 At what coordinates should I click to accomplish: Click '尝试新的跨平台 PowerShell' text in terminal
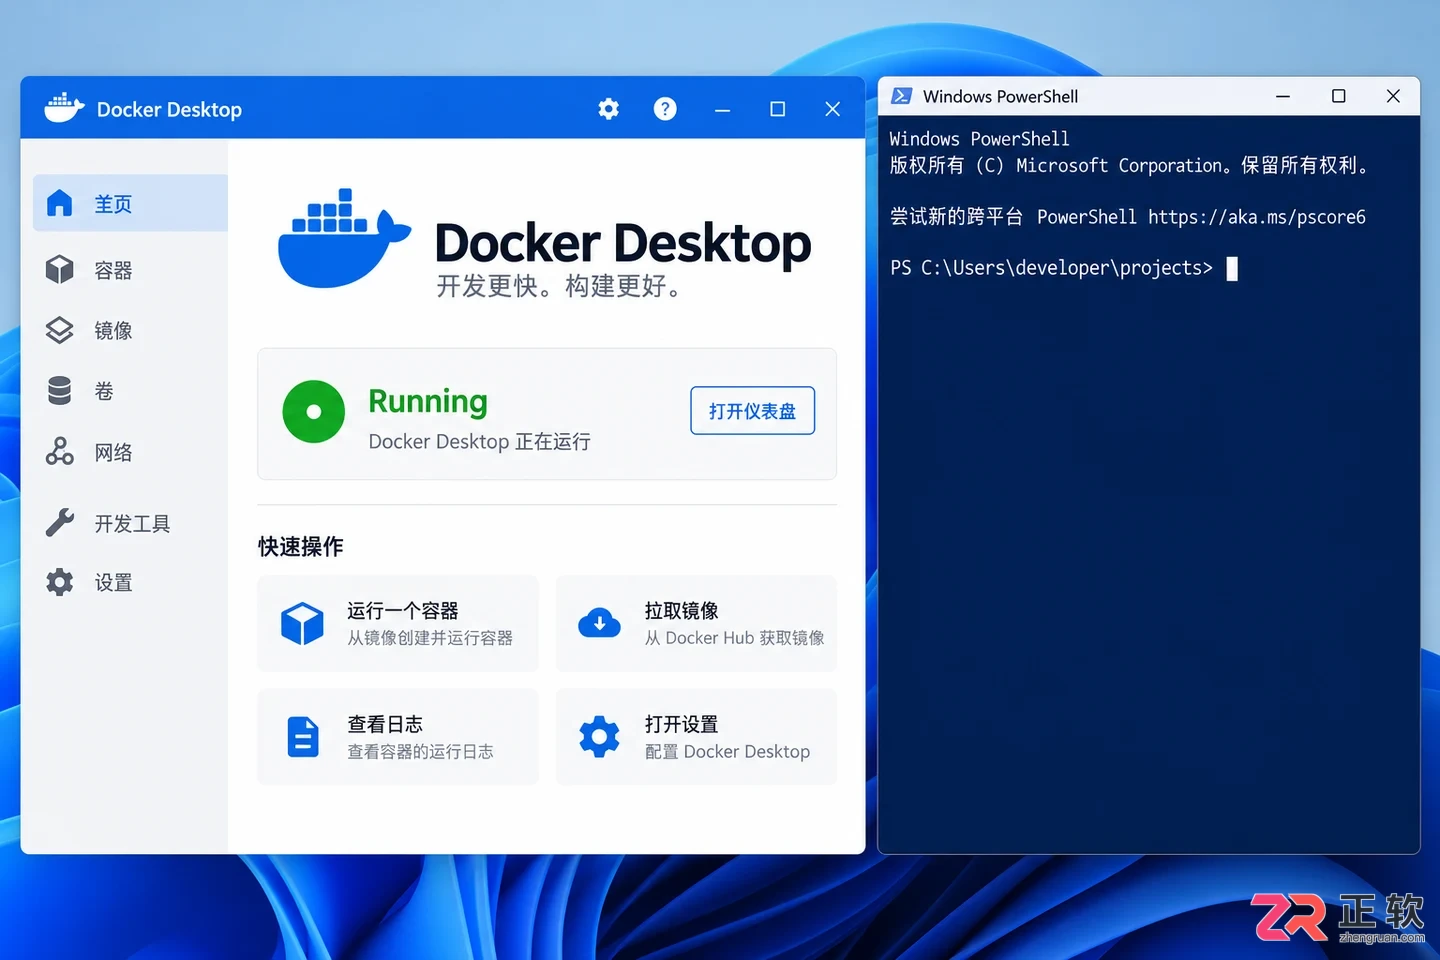(1013, 217)
